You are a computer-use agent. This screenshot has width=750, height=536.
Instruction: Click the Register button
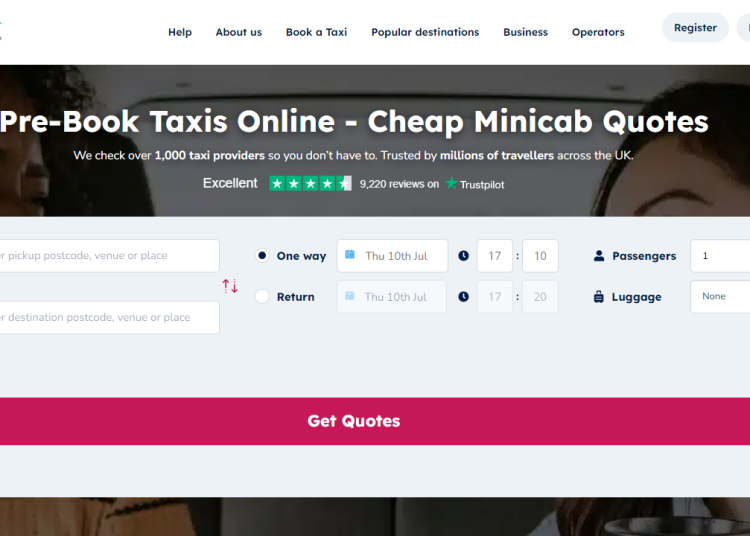point(695,28)
